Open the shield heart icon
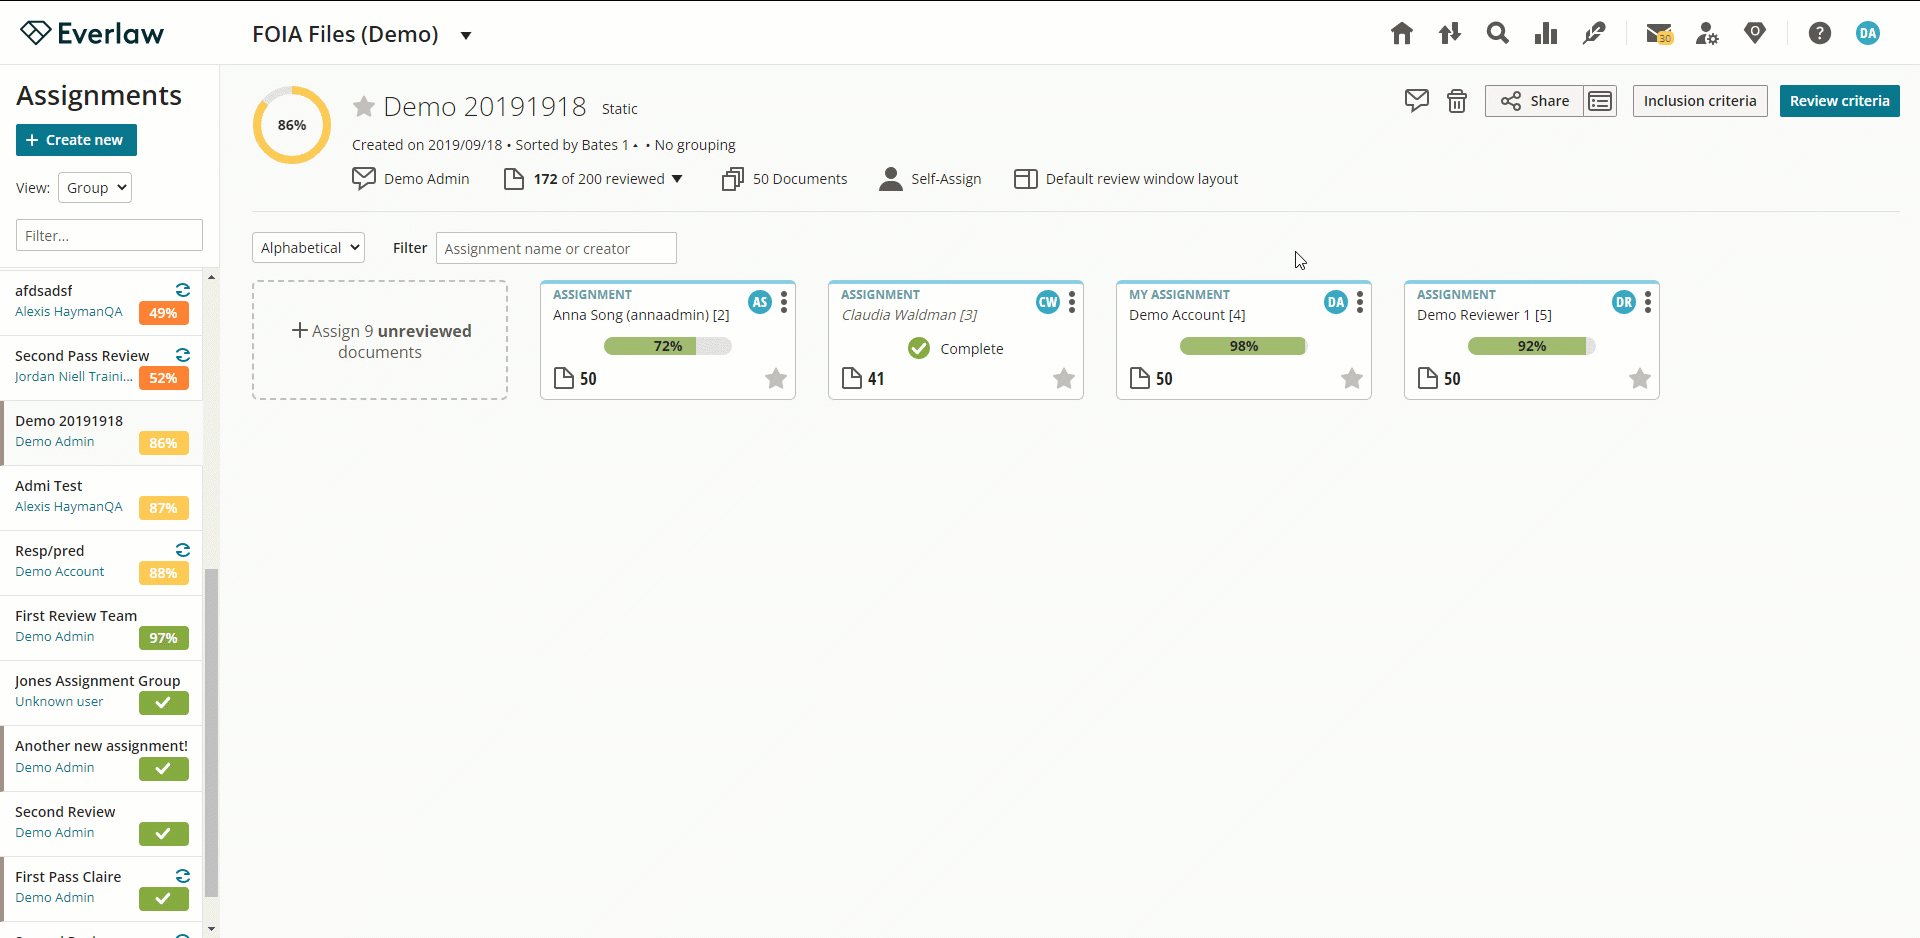 pyautogui.click(x=1755, y=33)
